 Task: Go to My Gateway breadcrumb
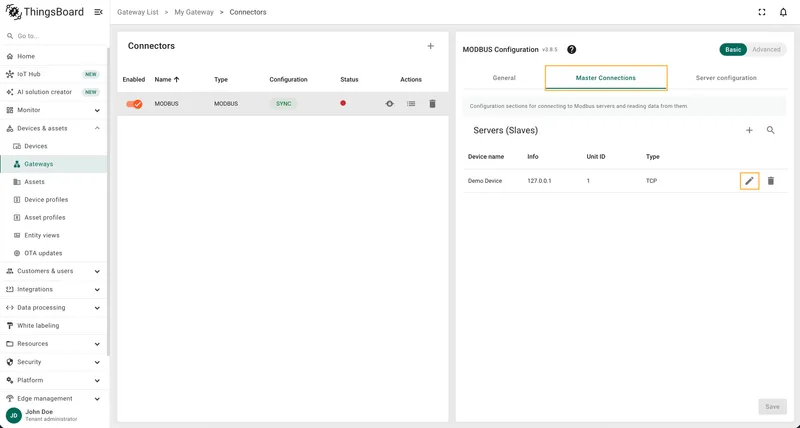coord(194,12)
